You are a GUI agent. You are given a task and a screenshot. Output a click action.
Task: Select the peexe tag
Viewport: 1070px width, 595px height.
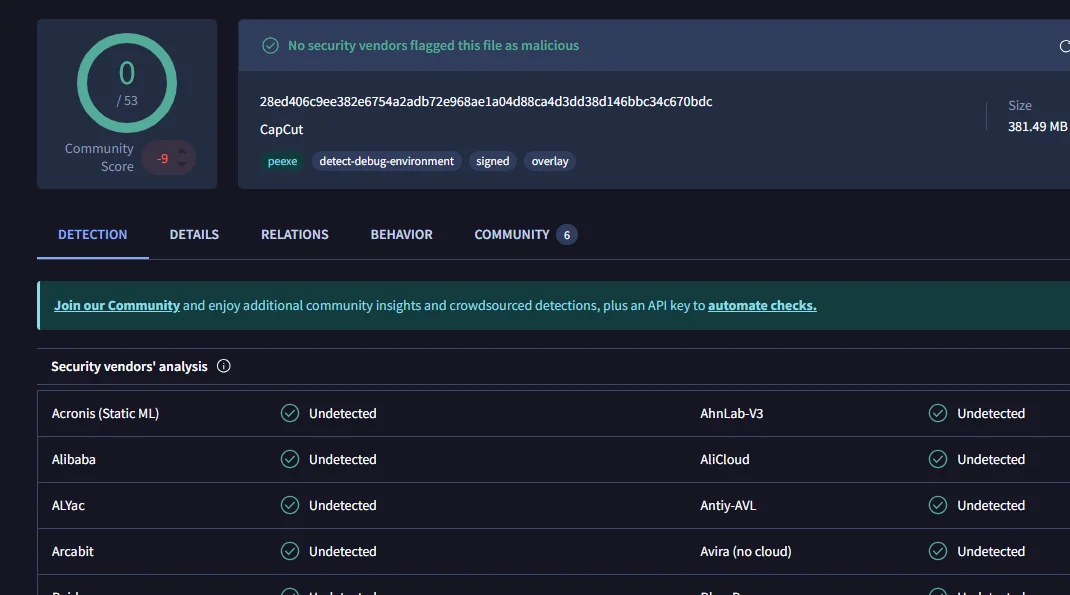(x=283, y=162)
